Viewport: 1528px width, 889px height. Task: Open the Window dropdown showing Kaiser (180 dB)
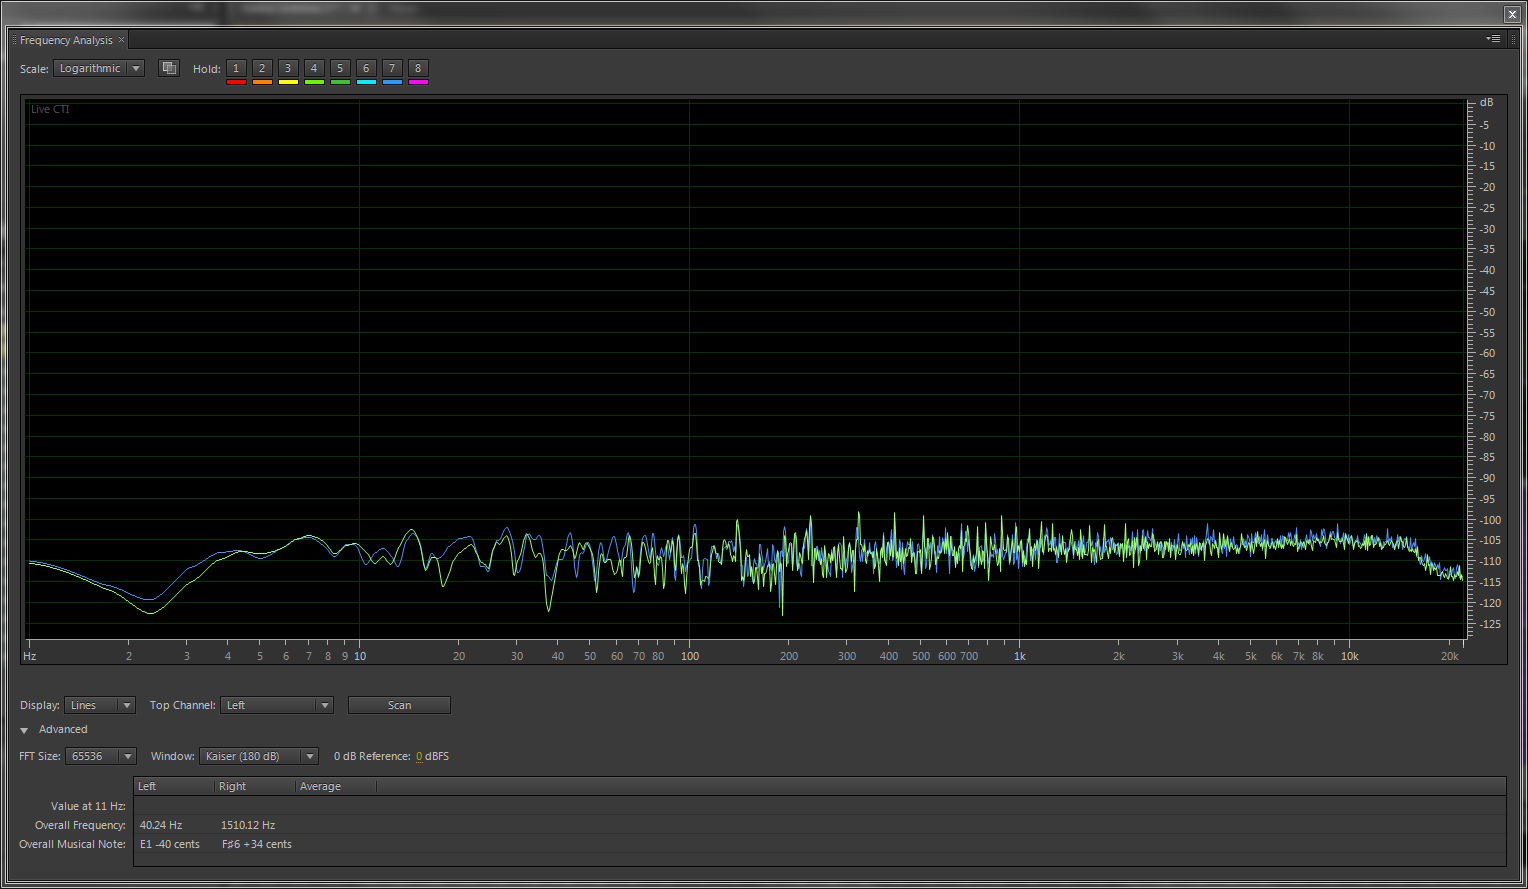coord(259,756)
